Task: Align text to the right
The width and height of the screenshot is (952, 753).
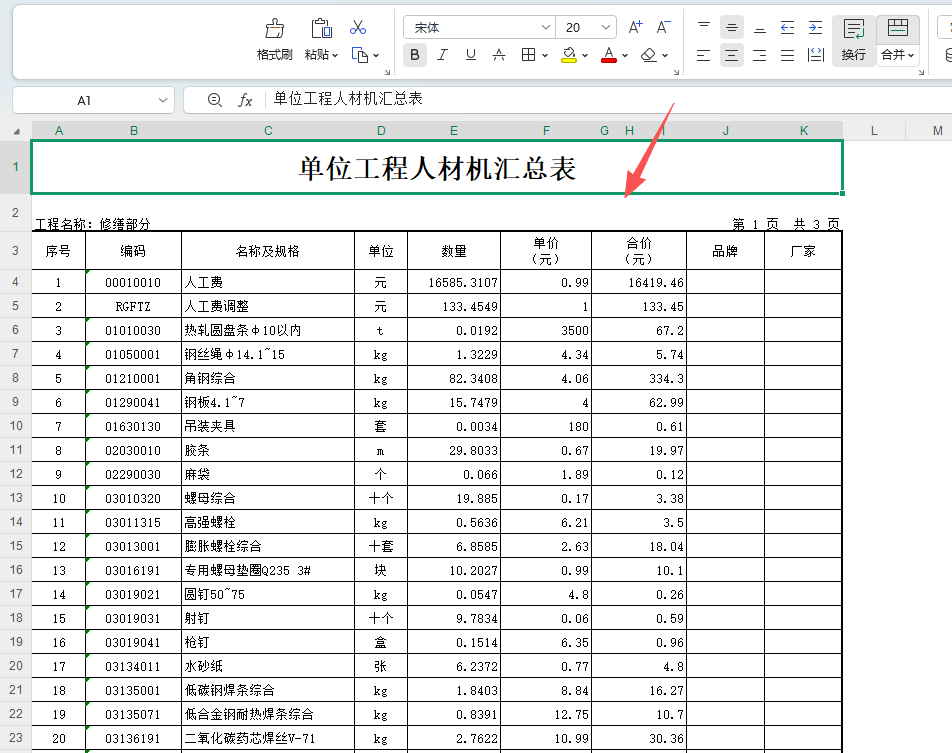Action: (x=760, y=55)
